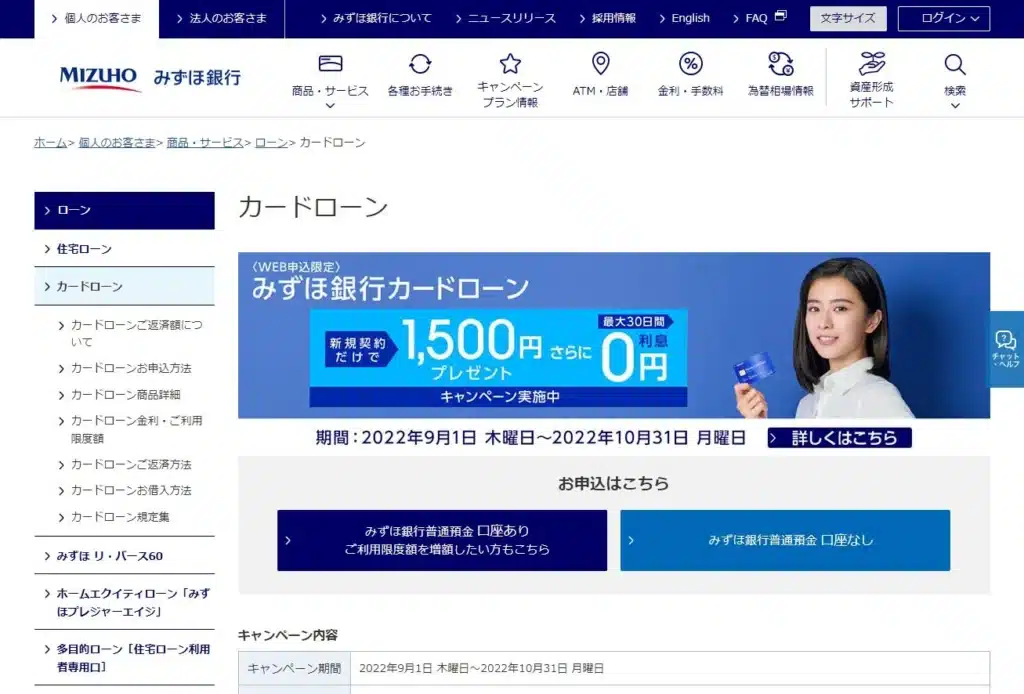This screenshot has width=1024, height=694.
Task: Select 住宅ローン in the sidebar
Action: point(124,249)
